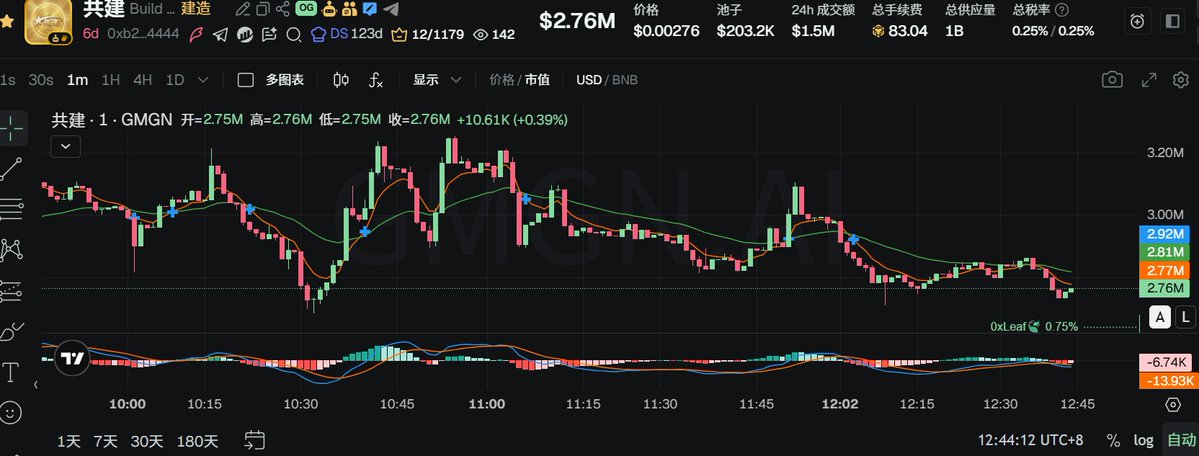
Task: Click the pink feather icon
Action: tap(196, 34)
